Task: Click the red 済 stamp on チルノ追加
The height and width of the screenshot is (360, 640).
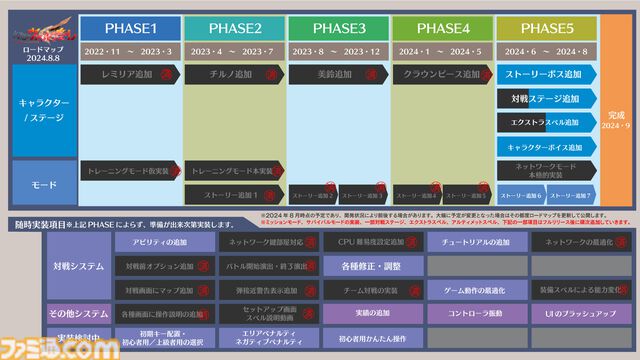Action: [x=271, y=74]
